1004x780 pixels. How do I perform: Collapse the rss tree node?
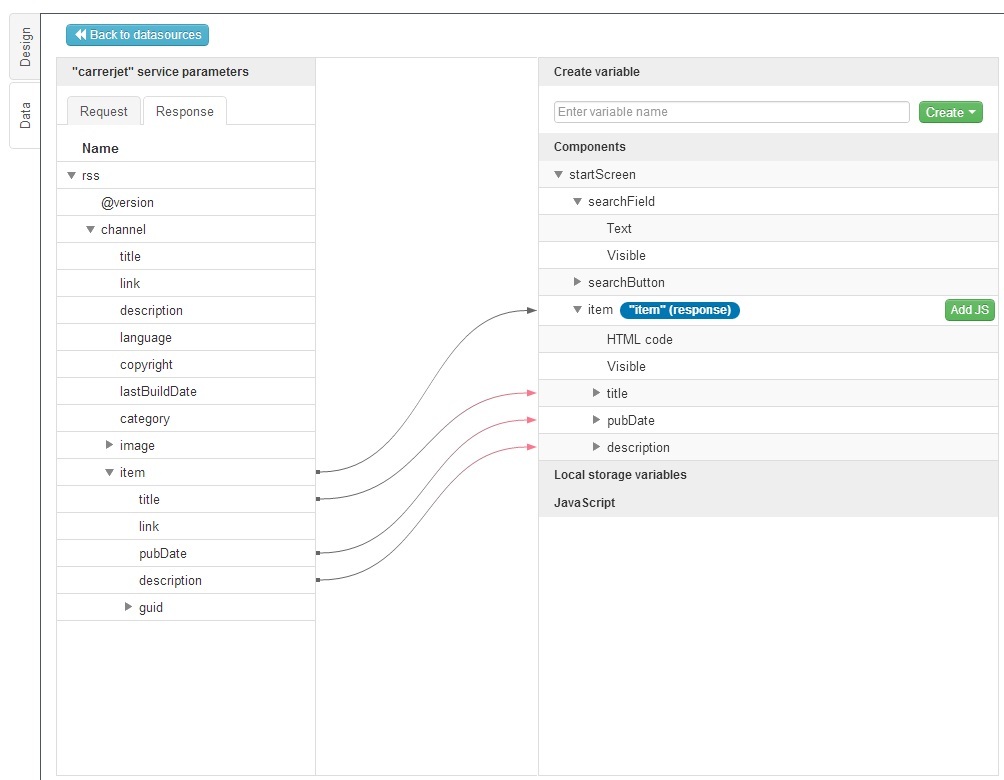click(x=71, y=175)
